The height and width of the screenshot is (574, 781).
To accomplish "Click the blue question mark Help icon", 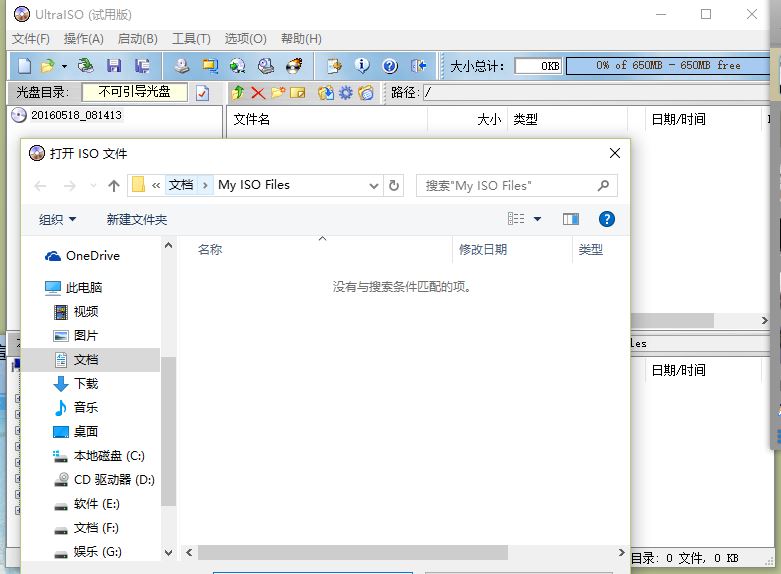I will coord(390,66).
